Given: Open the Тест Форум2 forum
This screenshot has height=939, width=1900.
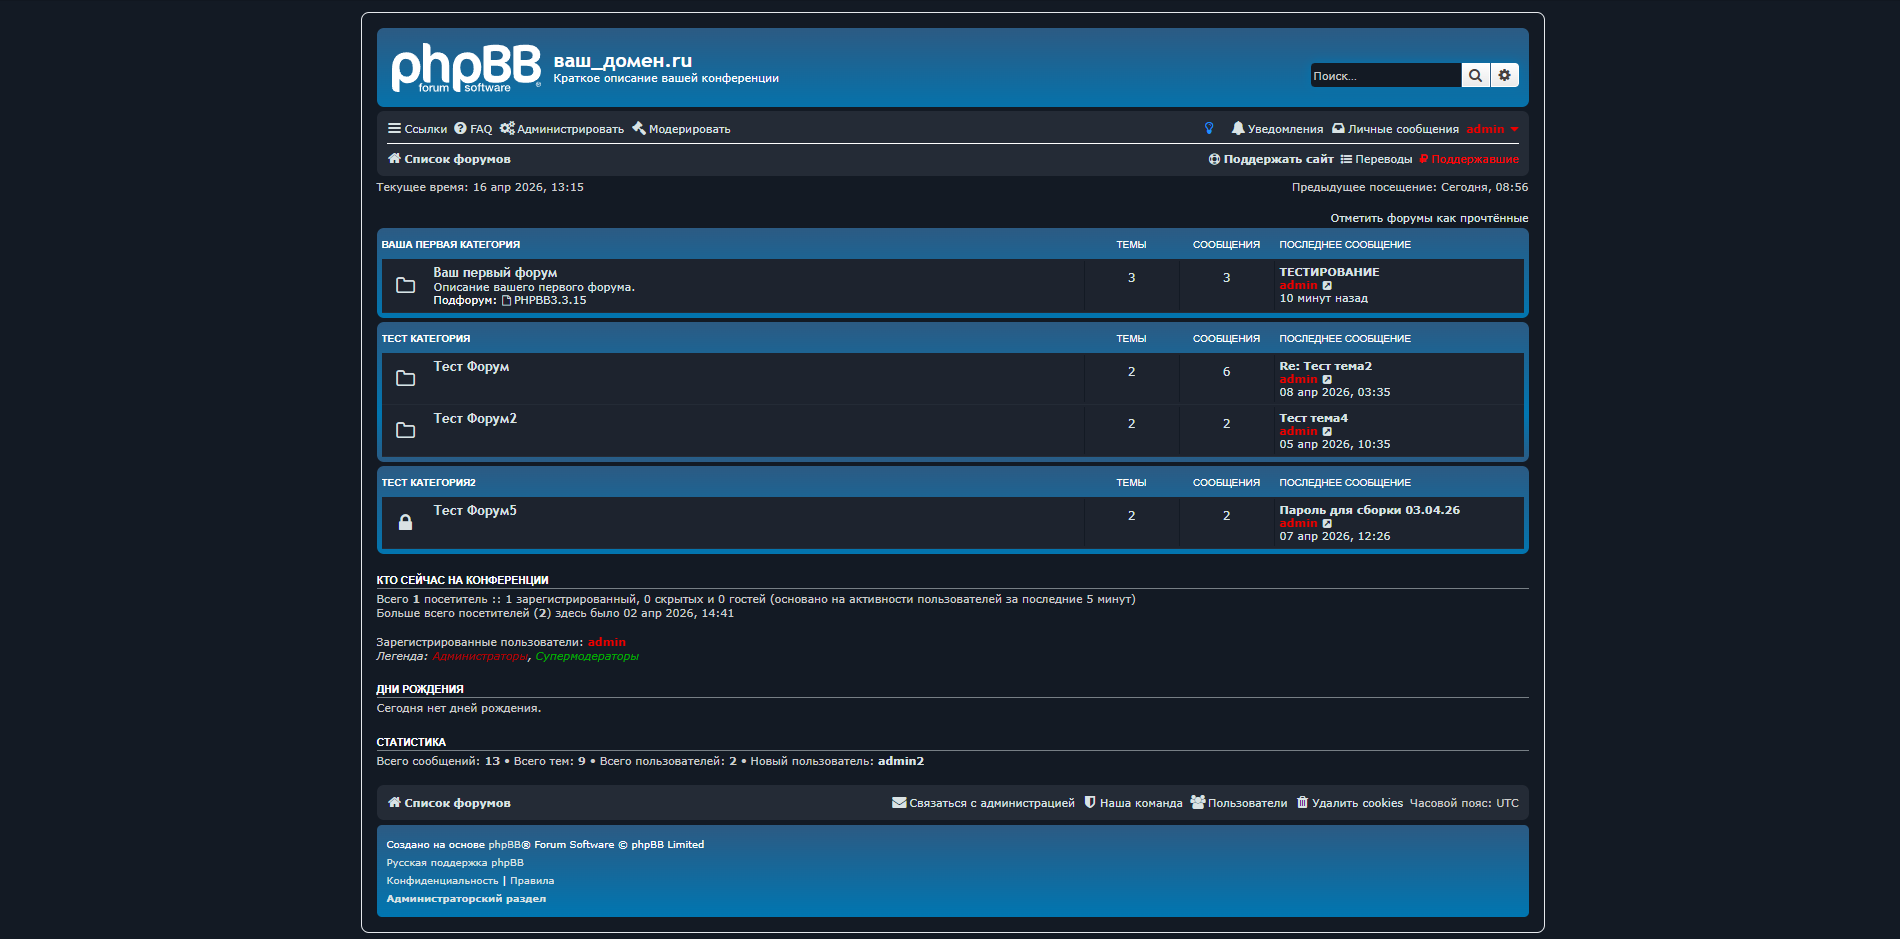Looking at the screenshot, I should coord(475,419).
